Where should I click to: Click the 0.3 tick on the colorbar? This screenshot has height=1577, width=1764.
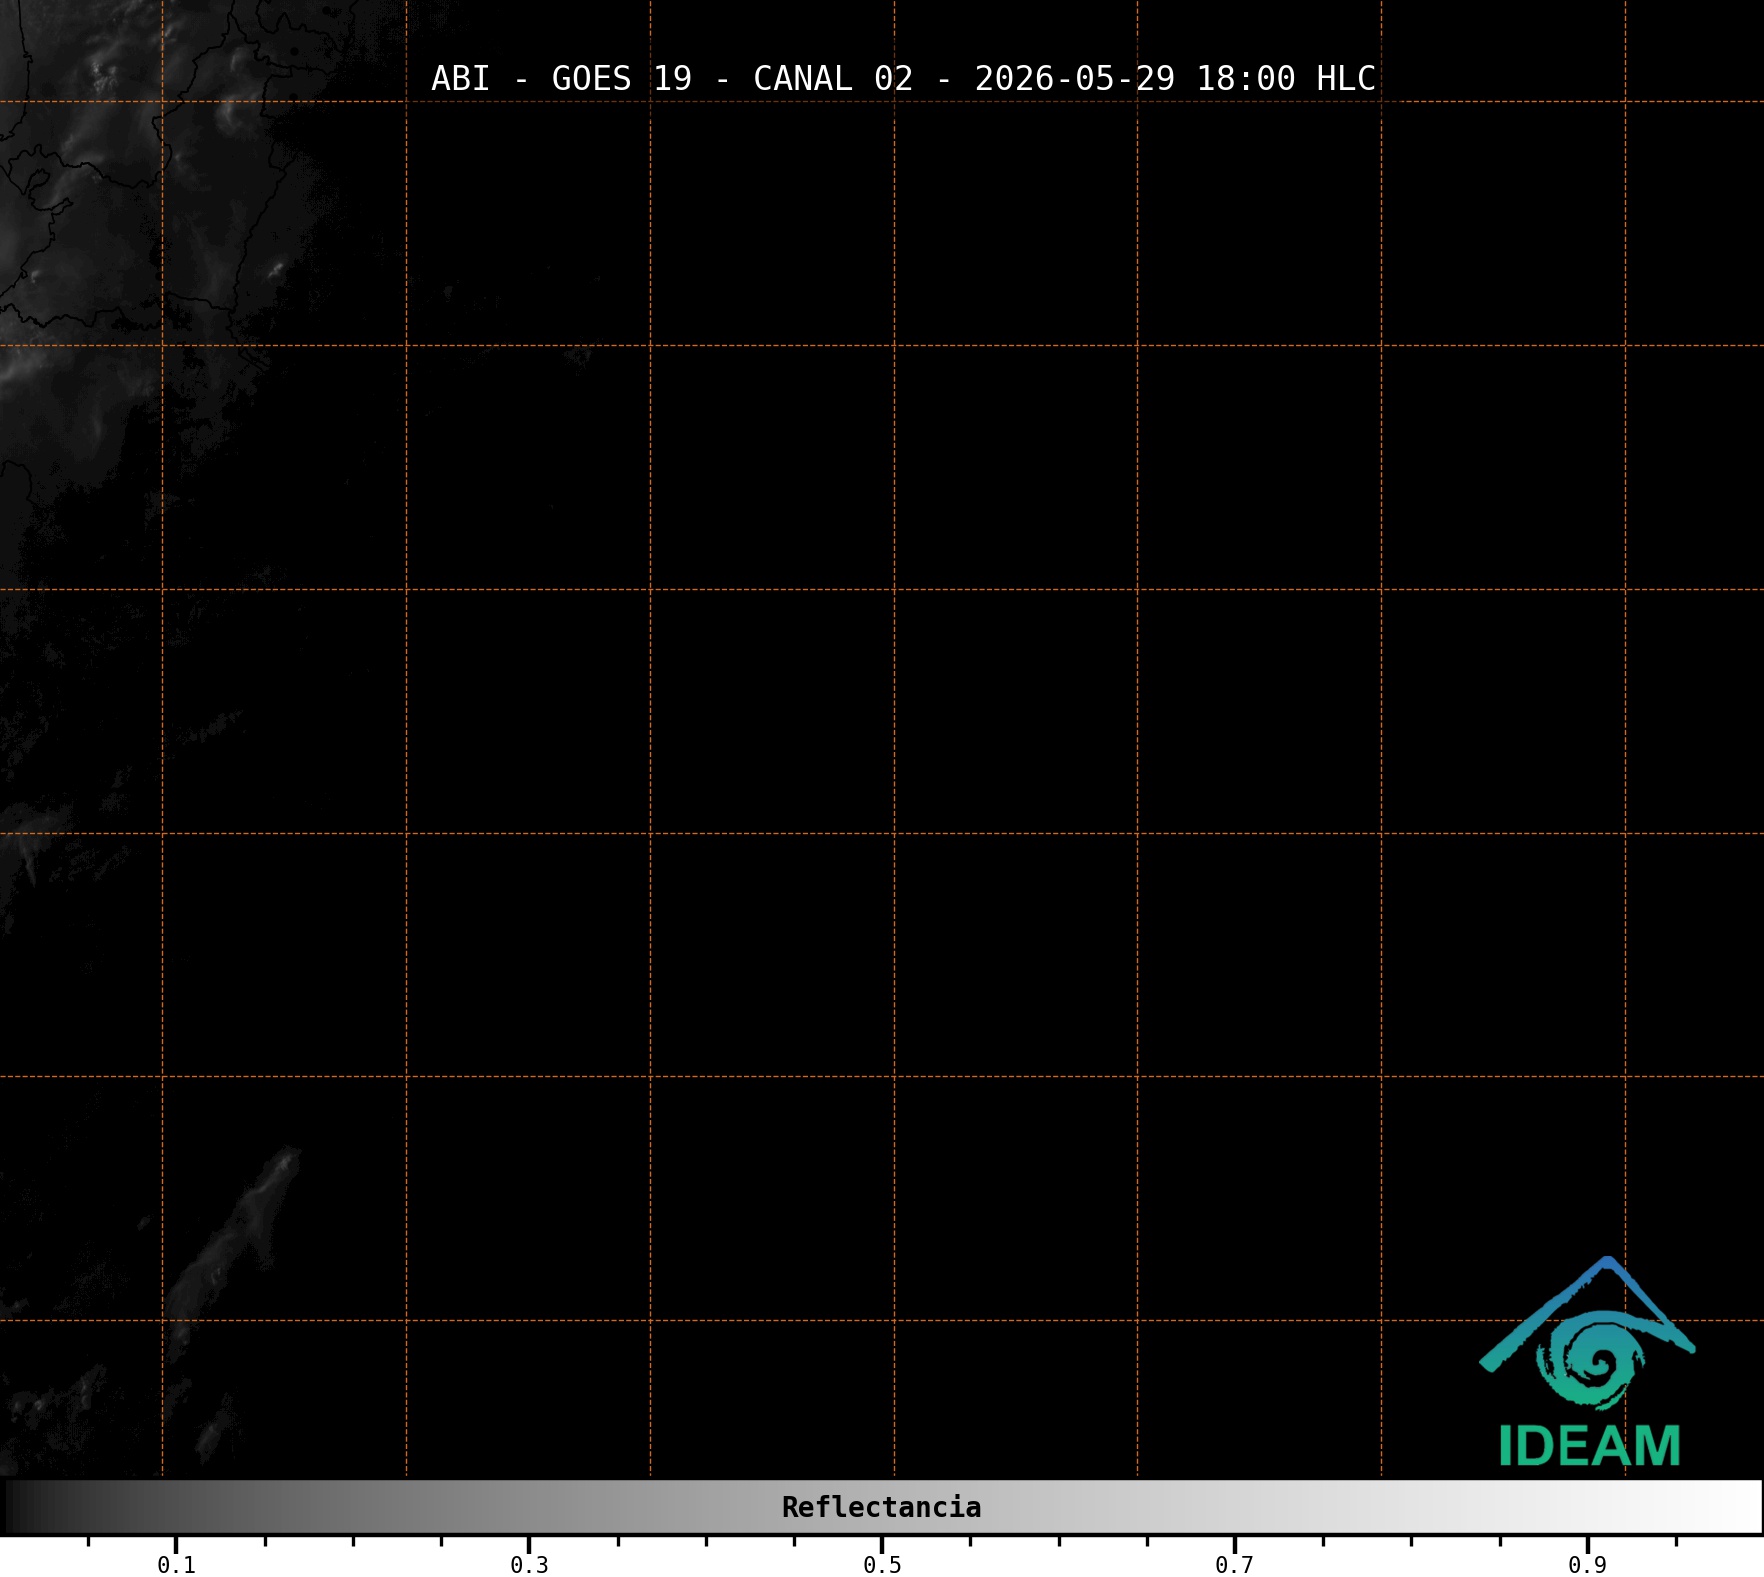click(529, 1565)
